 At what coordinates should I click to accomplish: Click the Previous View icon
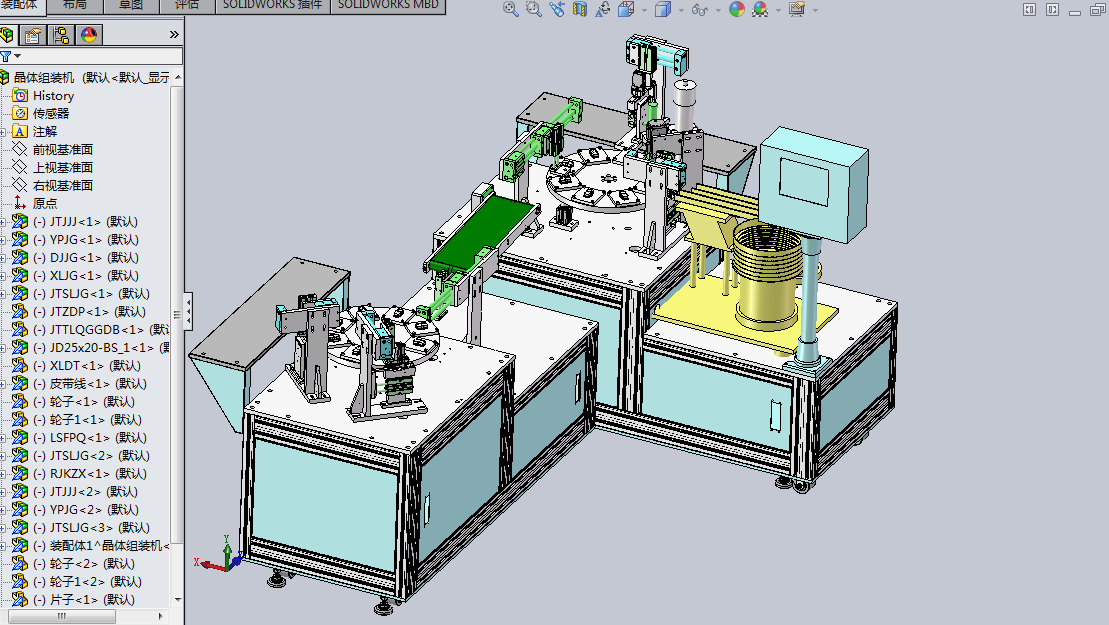pos(556,9)
